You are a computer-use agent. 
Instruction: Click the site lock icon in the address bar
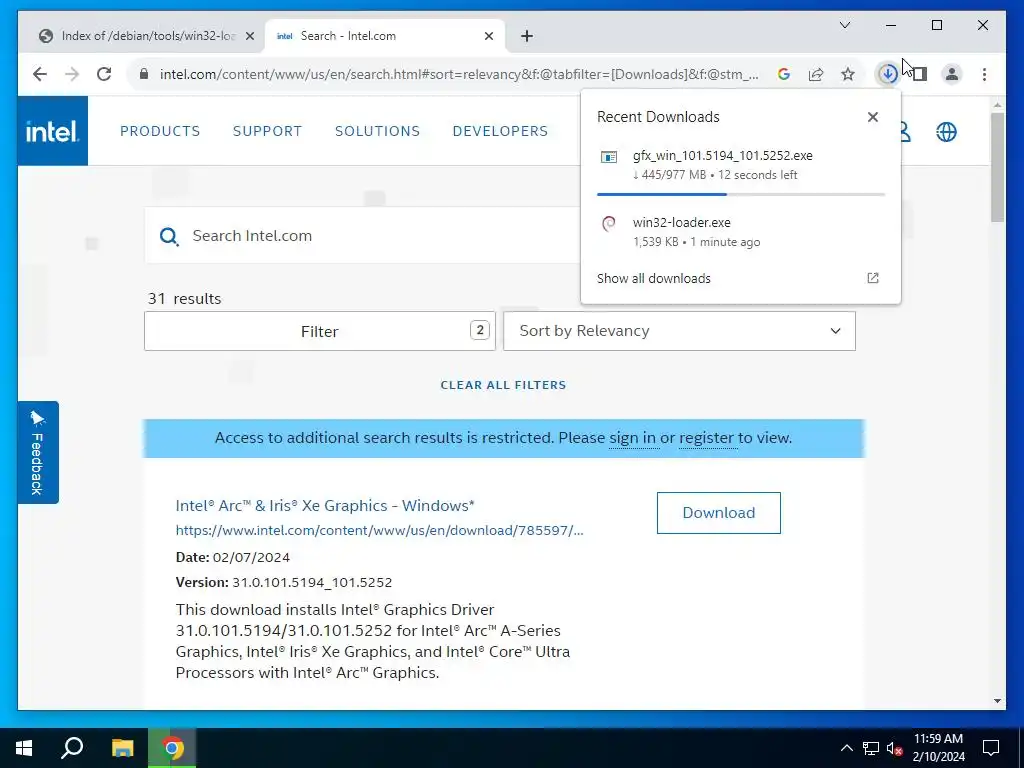click(x=144, y=74)
